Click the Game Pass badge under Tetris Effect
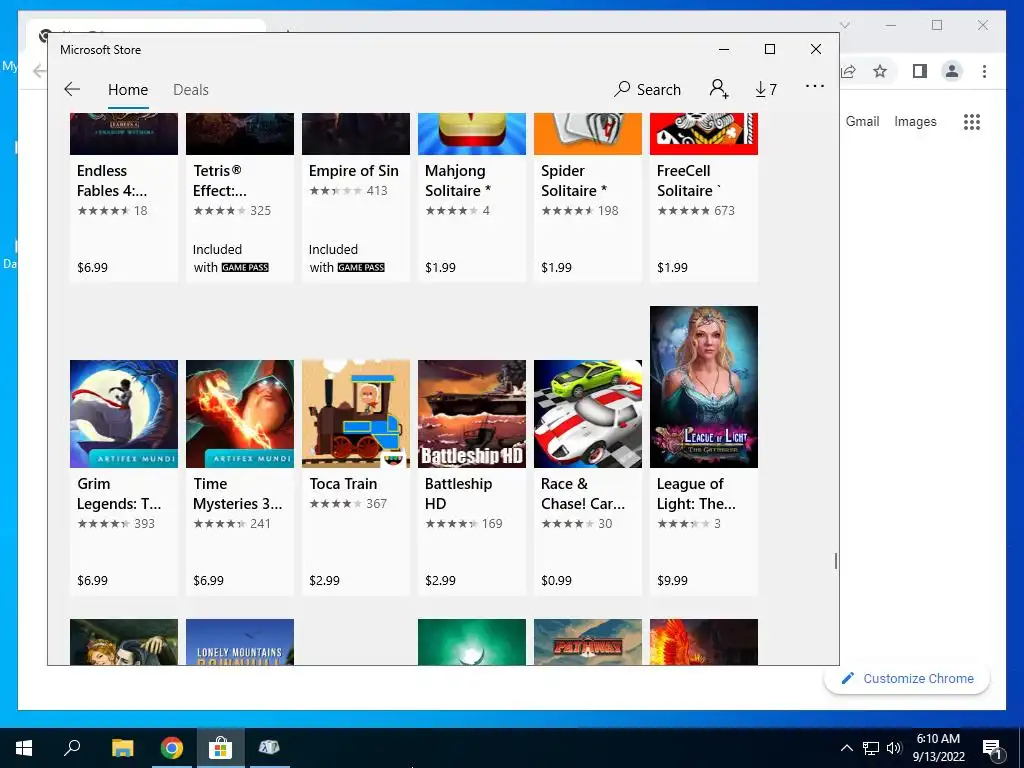The height and width of the screenshot is (768, 1024). click(x=245, y=267)
